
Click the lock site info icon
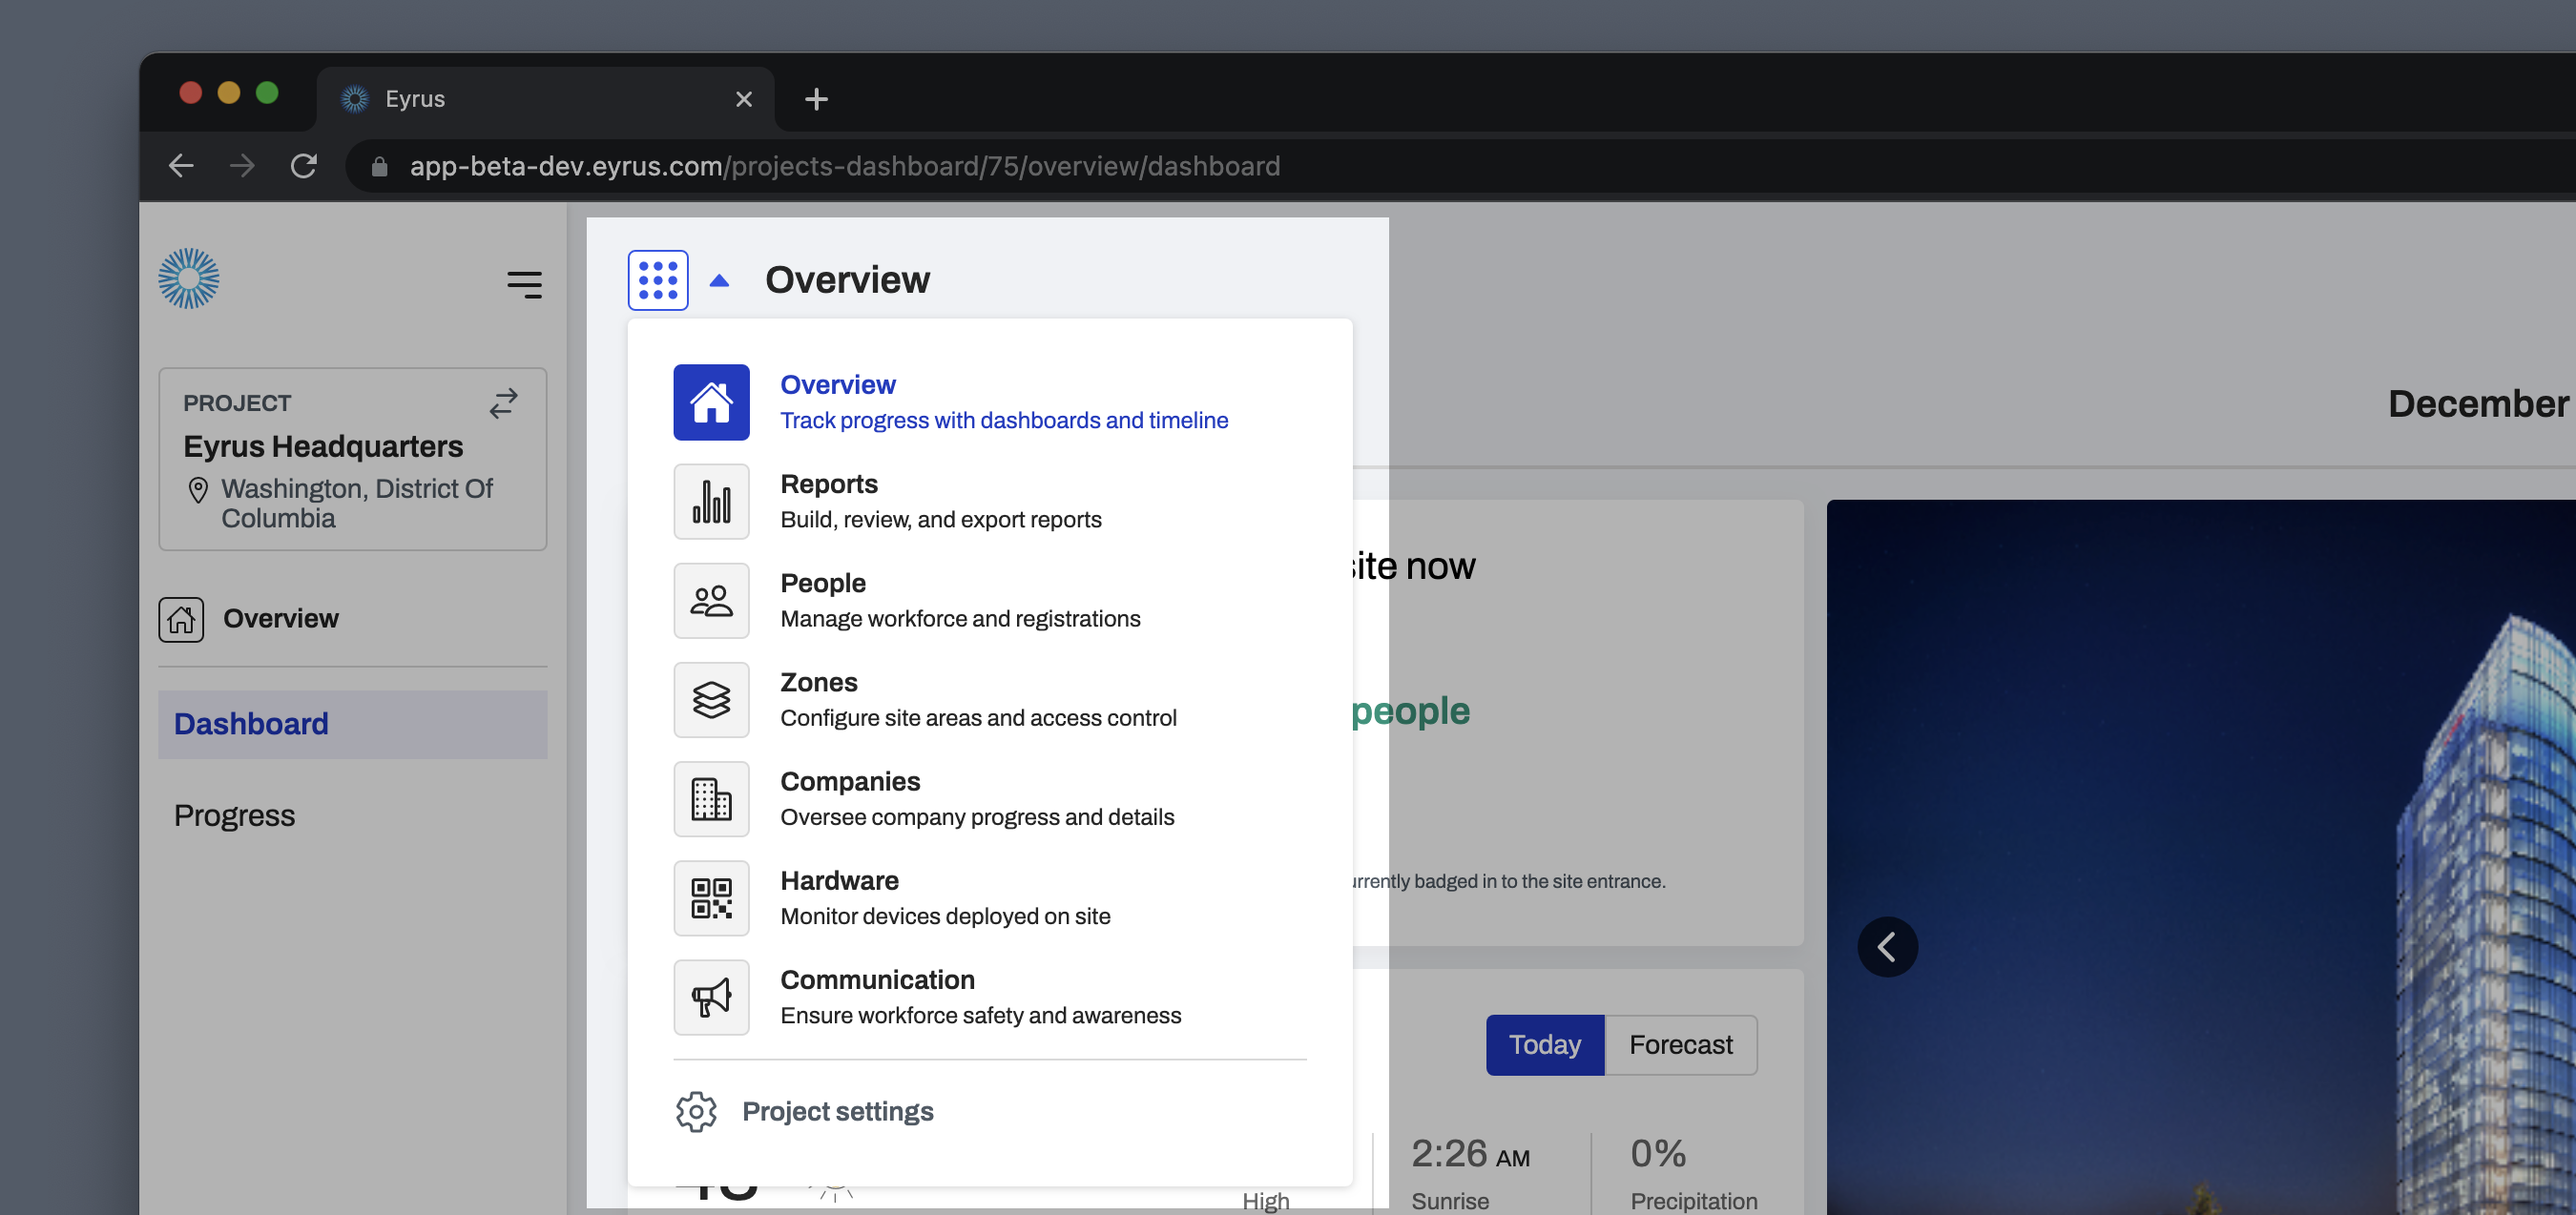pyautogui.click(x=379, y=167)
